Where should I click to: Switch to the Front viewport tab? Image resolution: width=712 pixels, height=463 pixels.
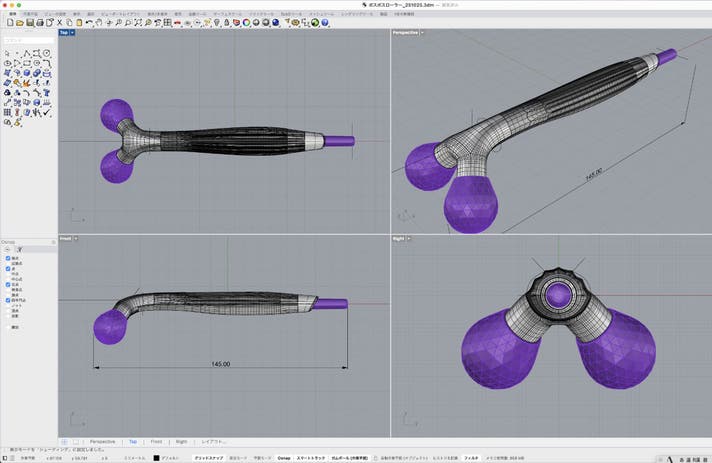(x=156, y=441)
